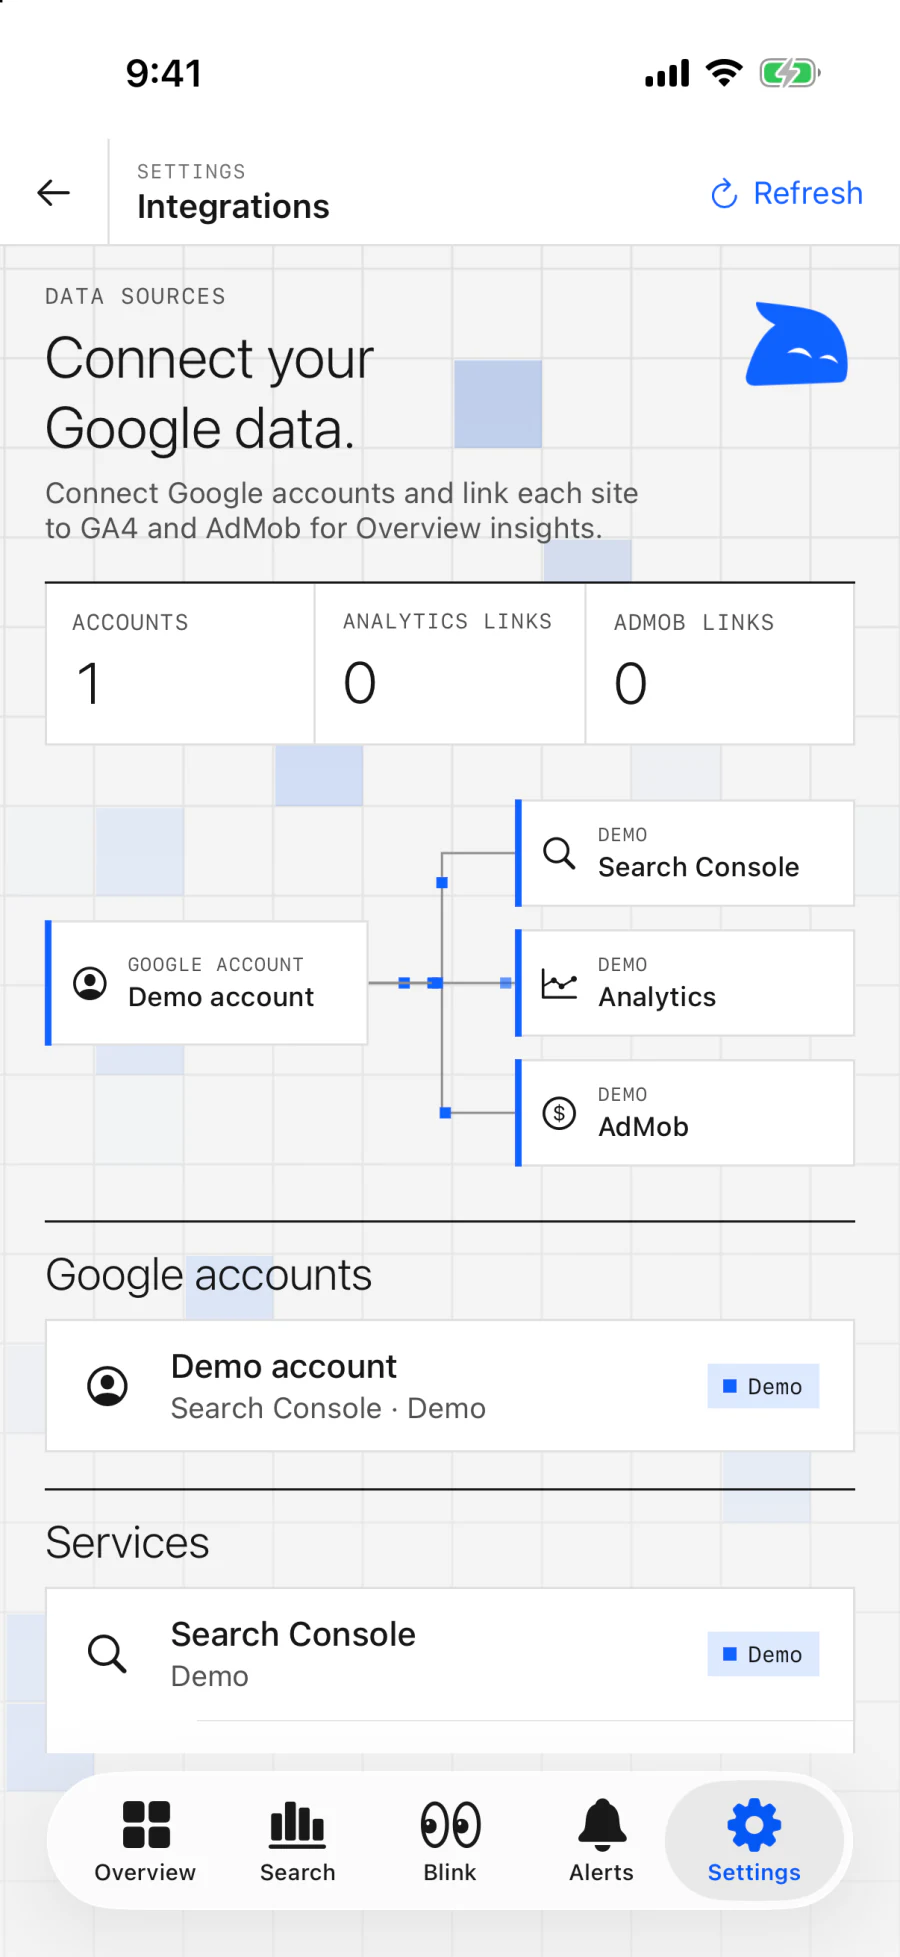Select 'Search Console' label in diagram node
900x1957 pixels.
tap(699, 867)
